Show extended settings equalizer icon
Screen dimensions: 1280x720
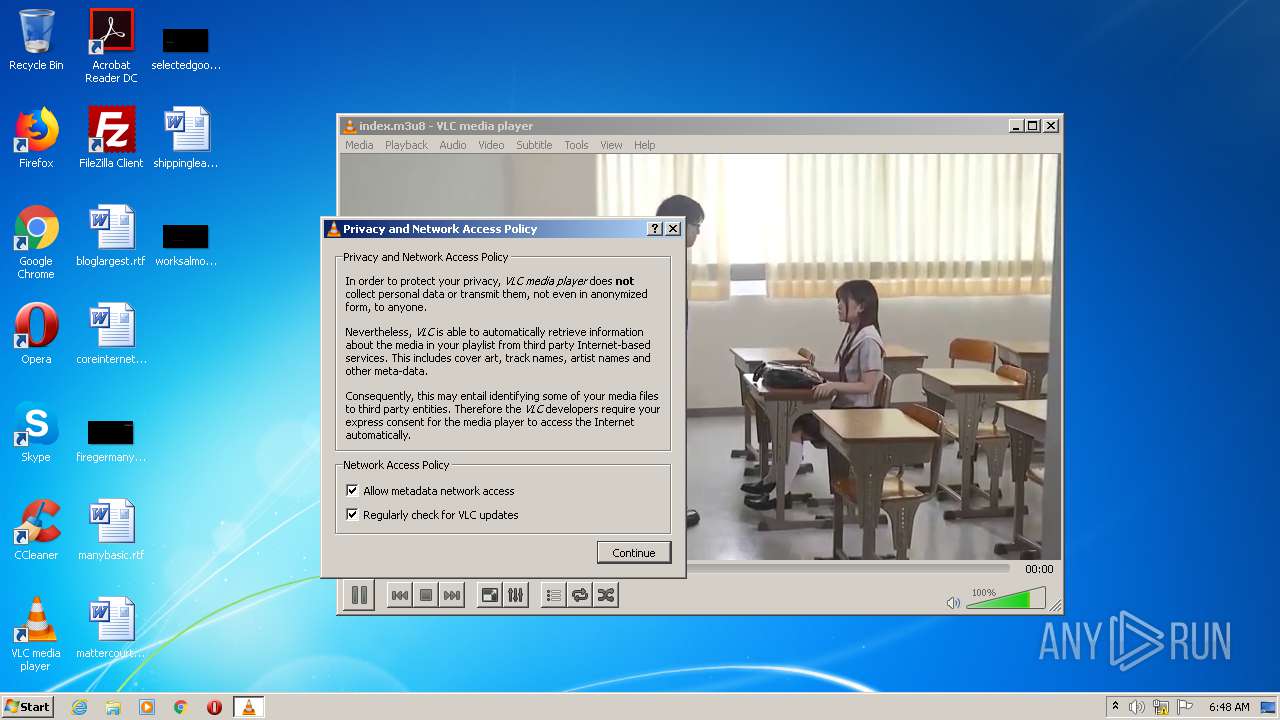[x=515, y=595]
